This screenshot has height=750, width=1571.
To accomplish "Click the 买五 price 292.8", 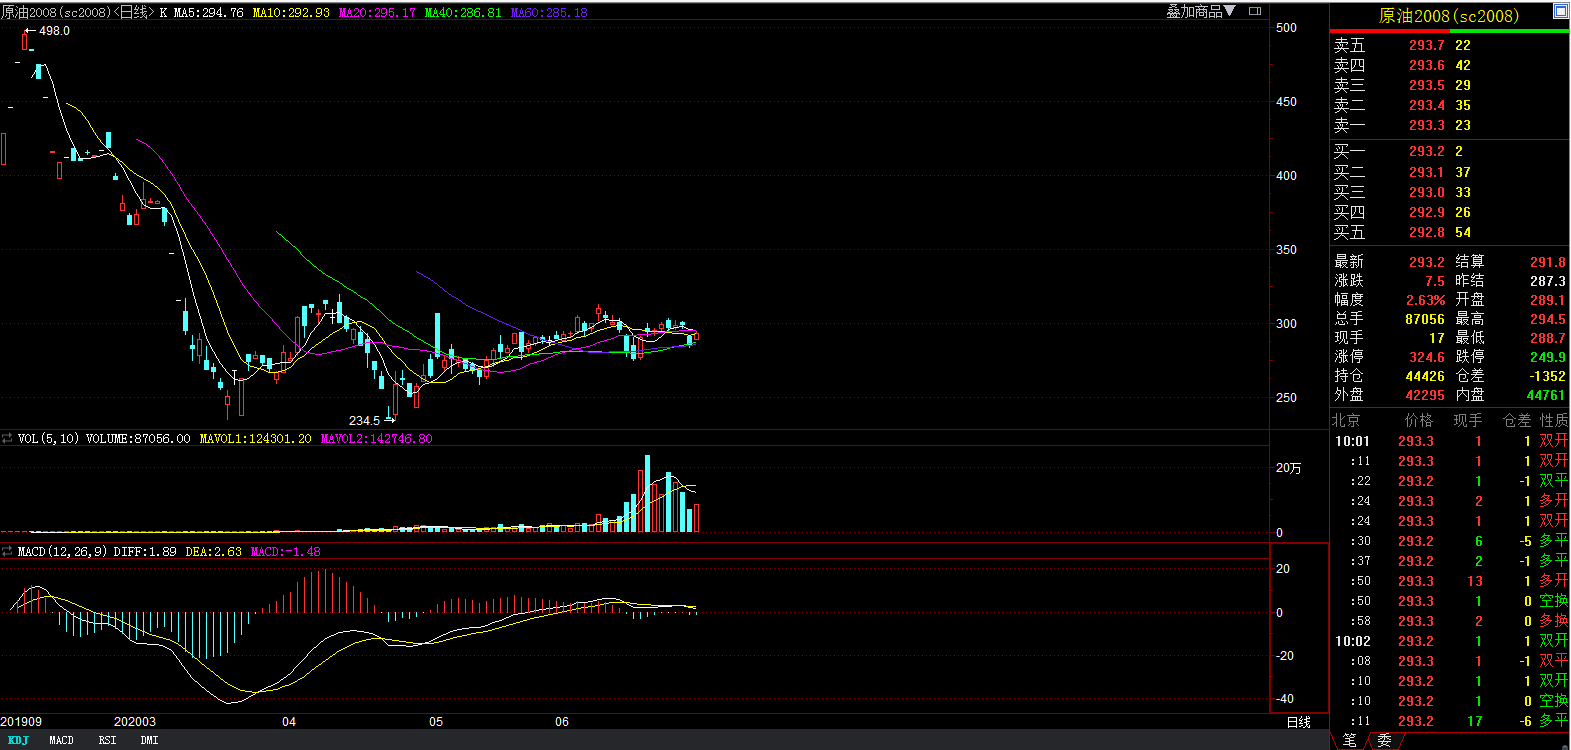I will tap(1426, 232).
